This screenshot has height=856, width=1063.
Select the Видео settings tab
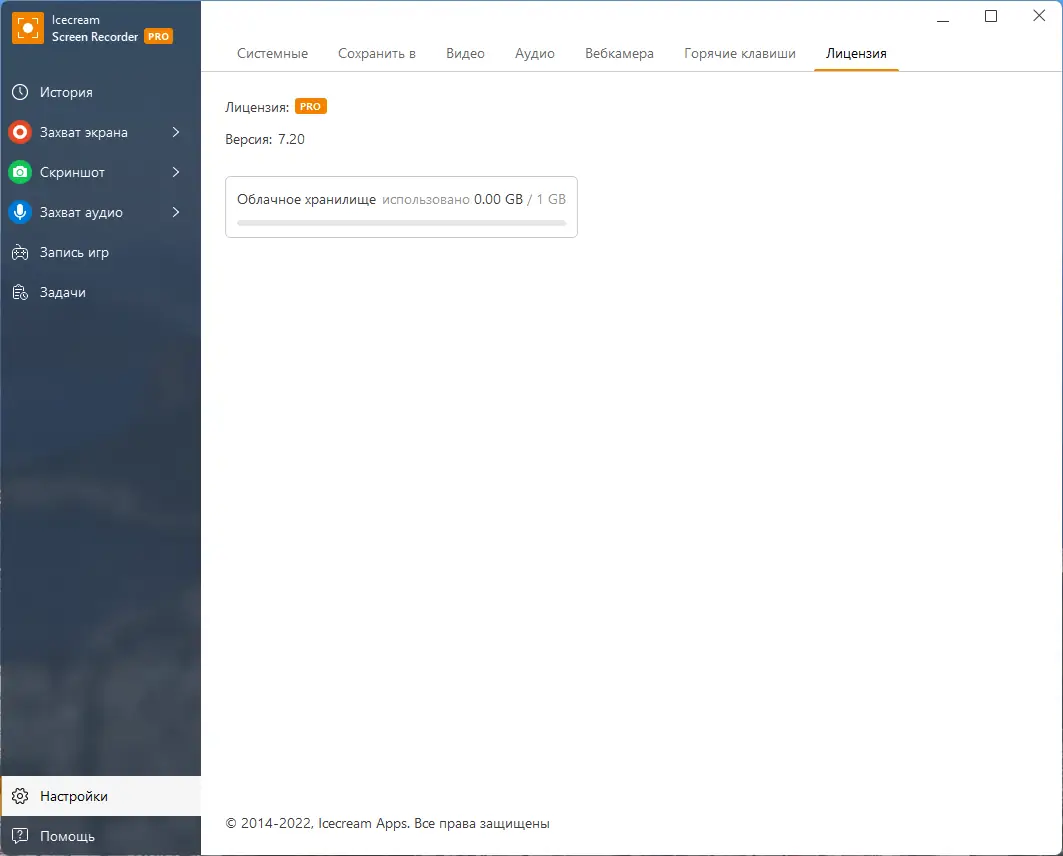click(x=465, y=54)
